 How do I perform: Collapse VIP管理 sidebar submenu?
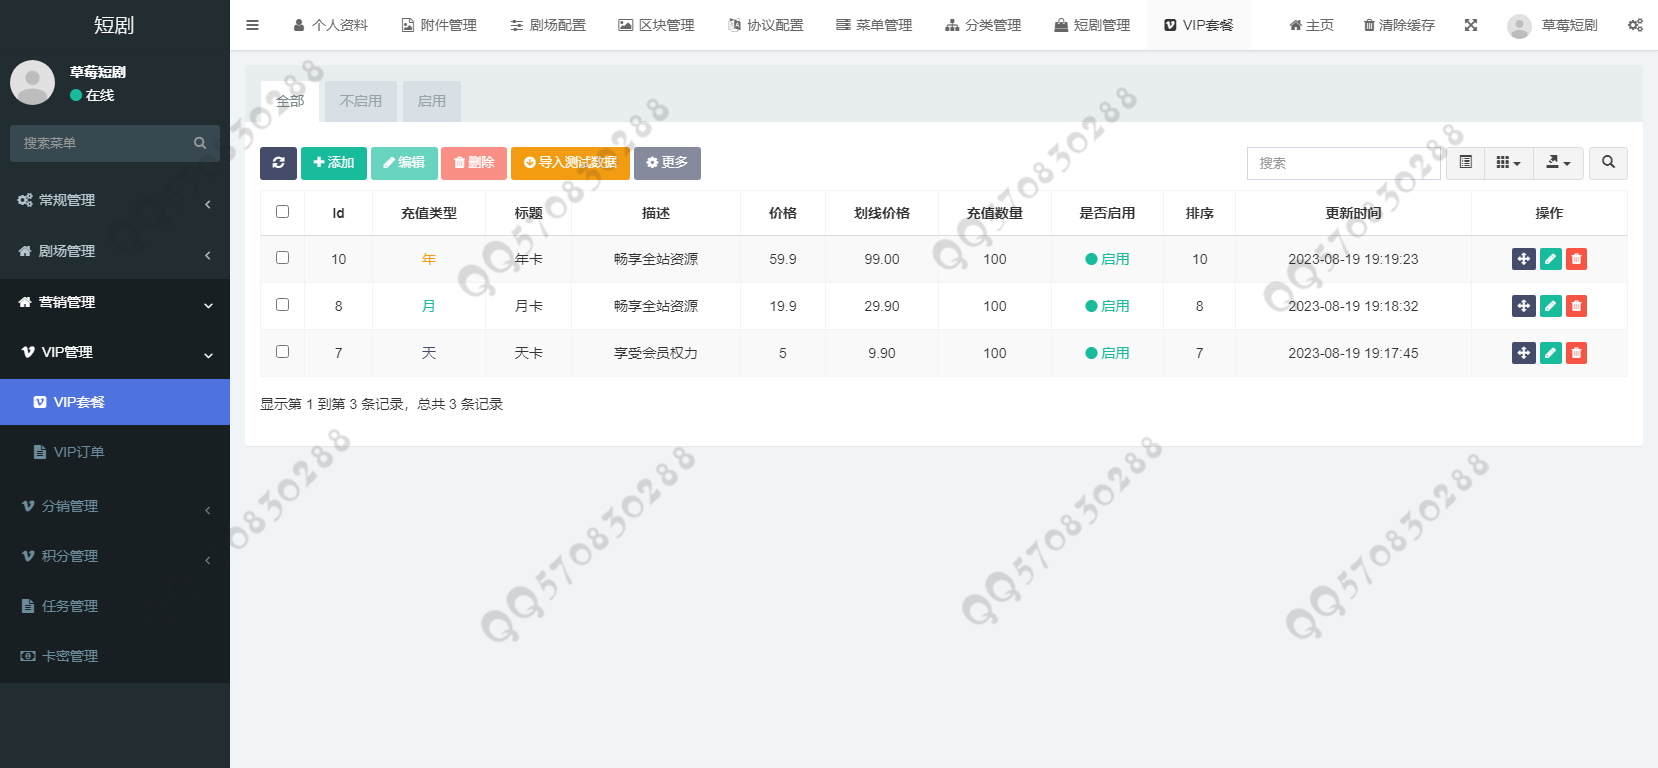pyautogui.click(x=115, y=352)
